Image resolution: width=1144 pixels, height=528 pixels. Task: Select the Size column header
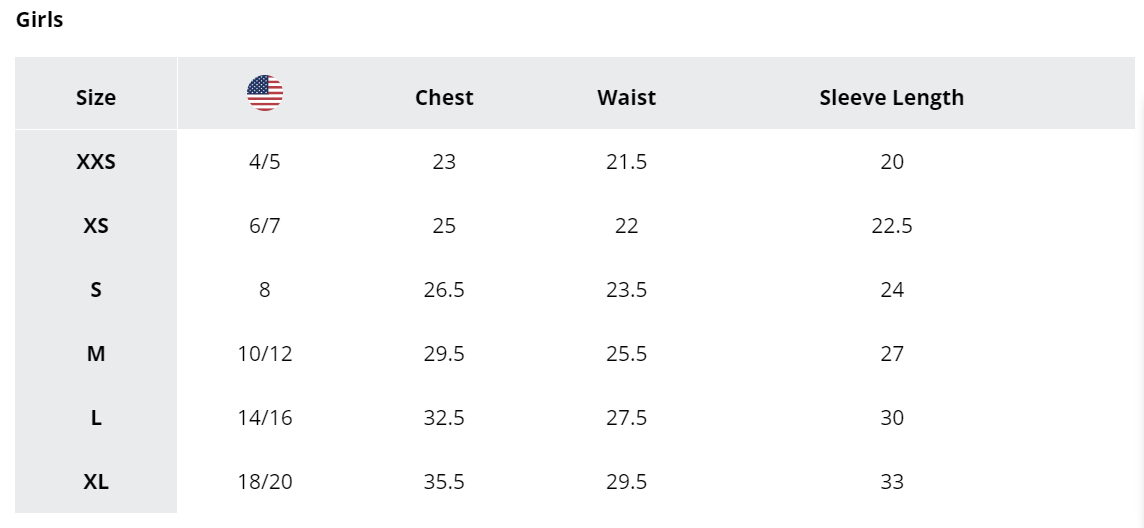[96, 97]
